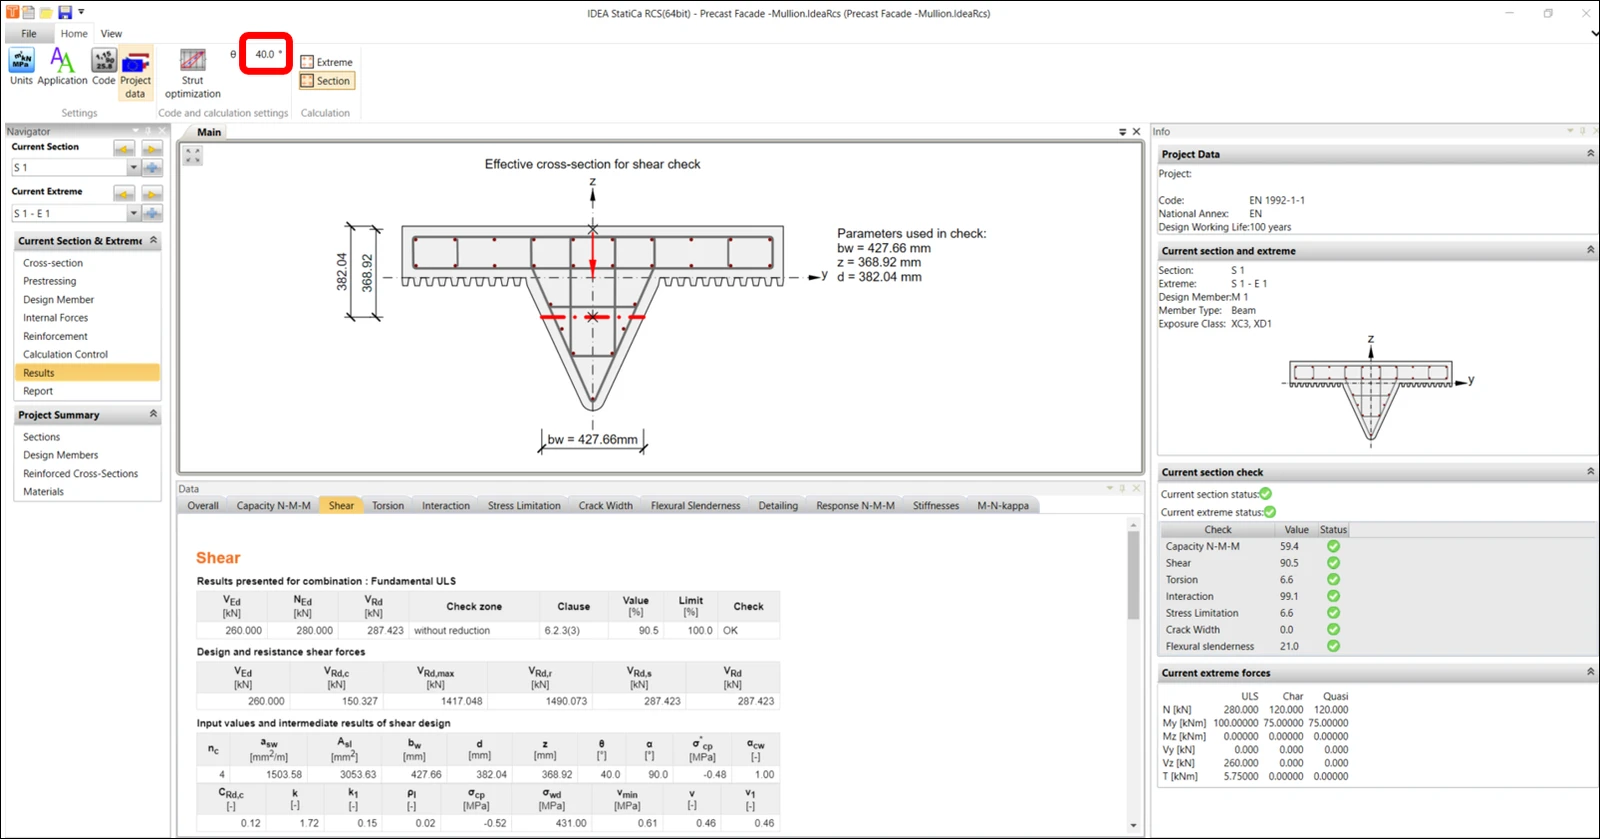Open the Current Extreme S 1 - E 1 dropdown
1600x839 pixels.
tap(75, 213)
